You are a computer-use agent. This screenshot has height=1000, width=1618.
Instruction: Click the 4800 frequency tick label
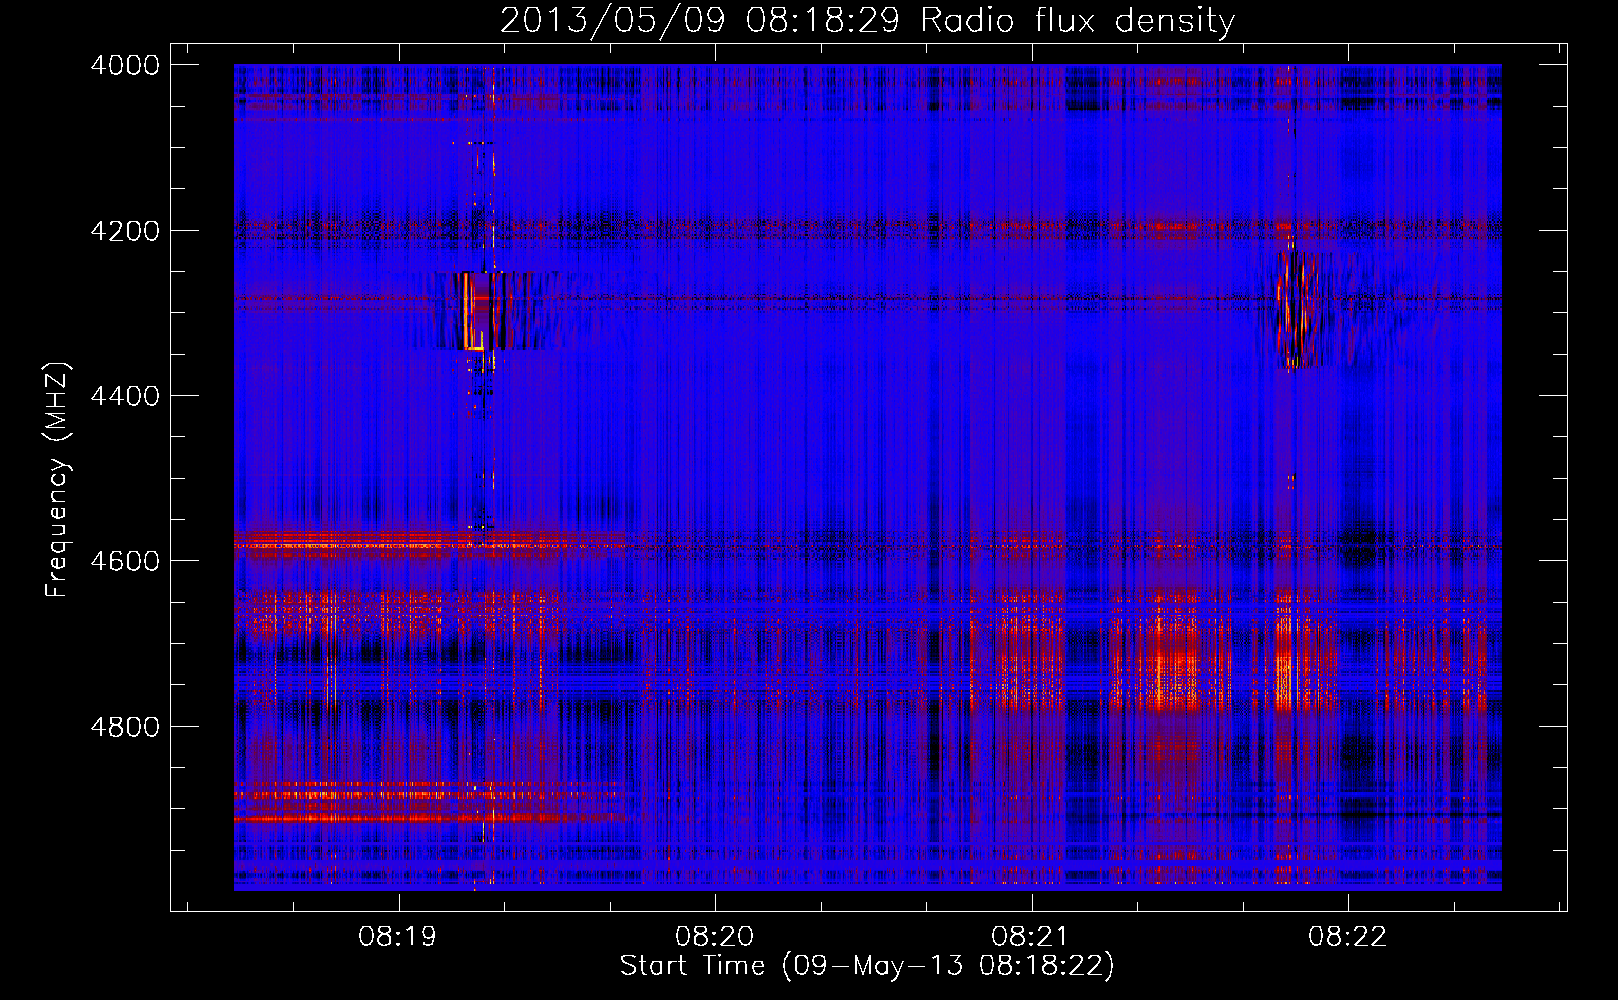pyautogui.click(x=124, y=726)
